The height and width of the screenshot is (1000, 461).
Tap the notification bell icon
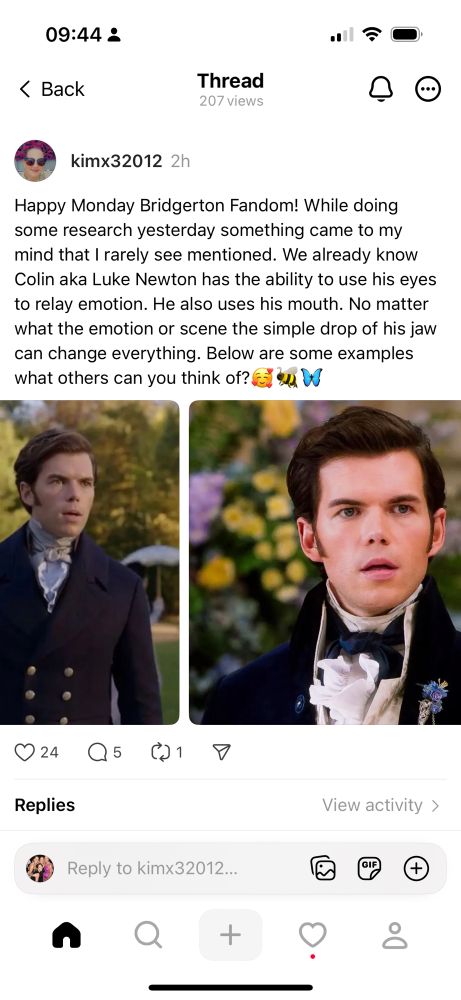[x=381, y=89]
